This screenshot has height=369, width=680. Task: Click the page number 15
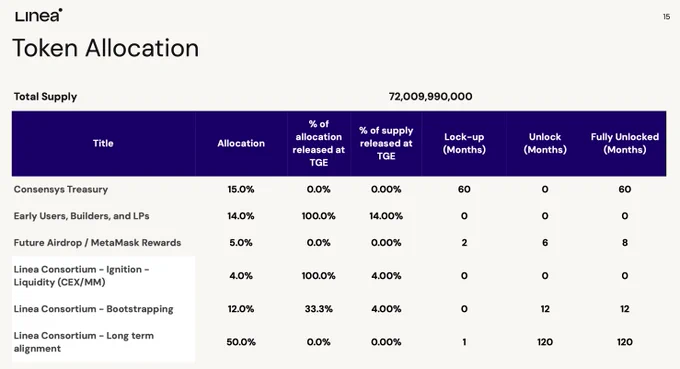click(667, 16)
